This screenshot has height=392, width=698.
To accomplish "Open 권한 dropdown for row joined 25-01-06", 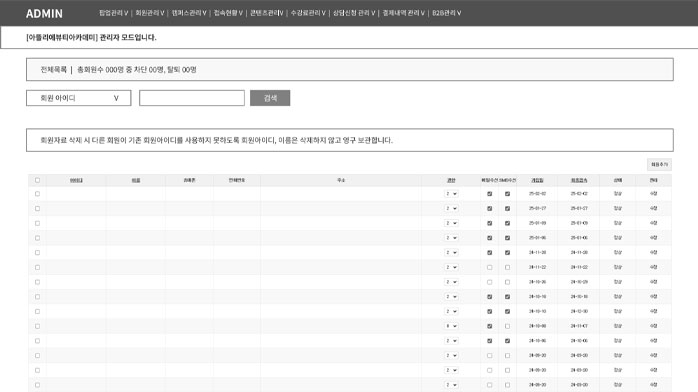I will [451, 238].
